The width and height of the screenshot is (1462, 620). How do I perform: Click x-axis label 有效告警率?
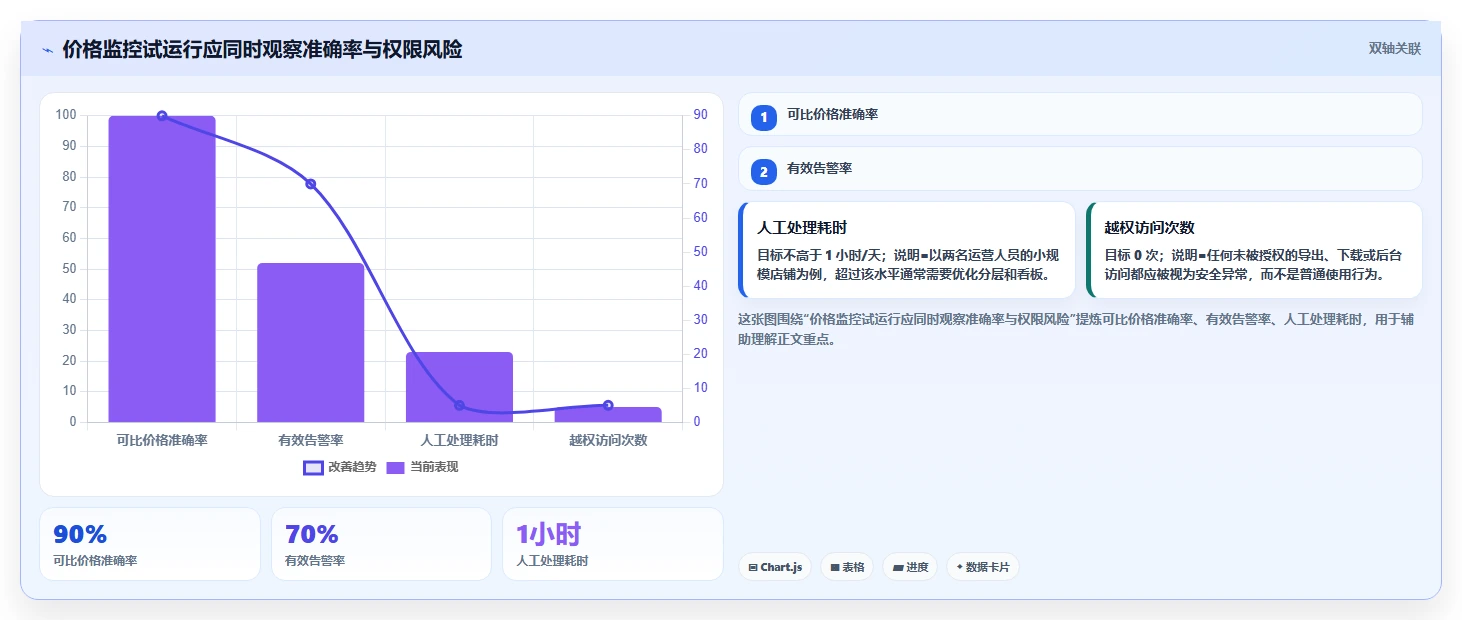pos(310,440)
